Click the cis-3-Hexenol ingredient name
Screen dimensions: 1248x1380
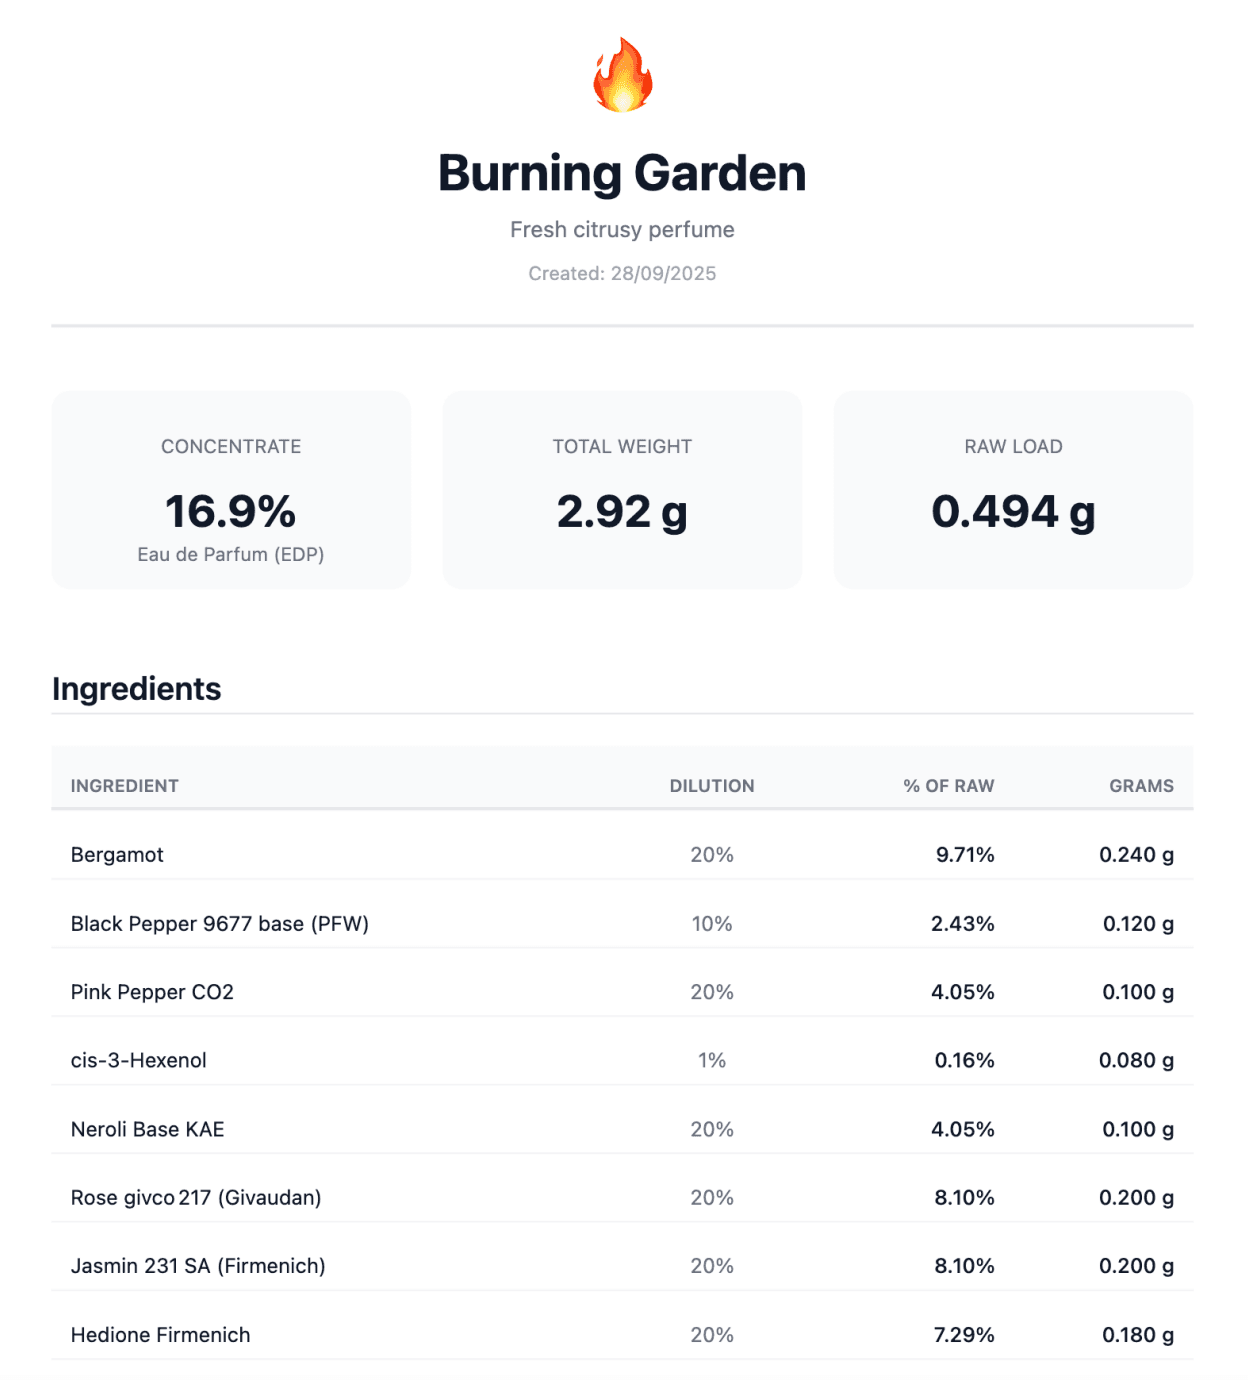tap(139, 1061)
